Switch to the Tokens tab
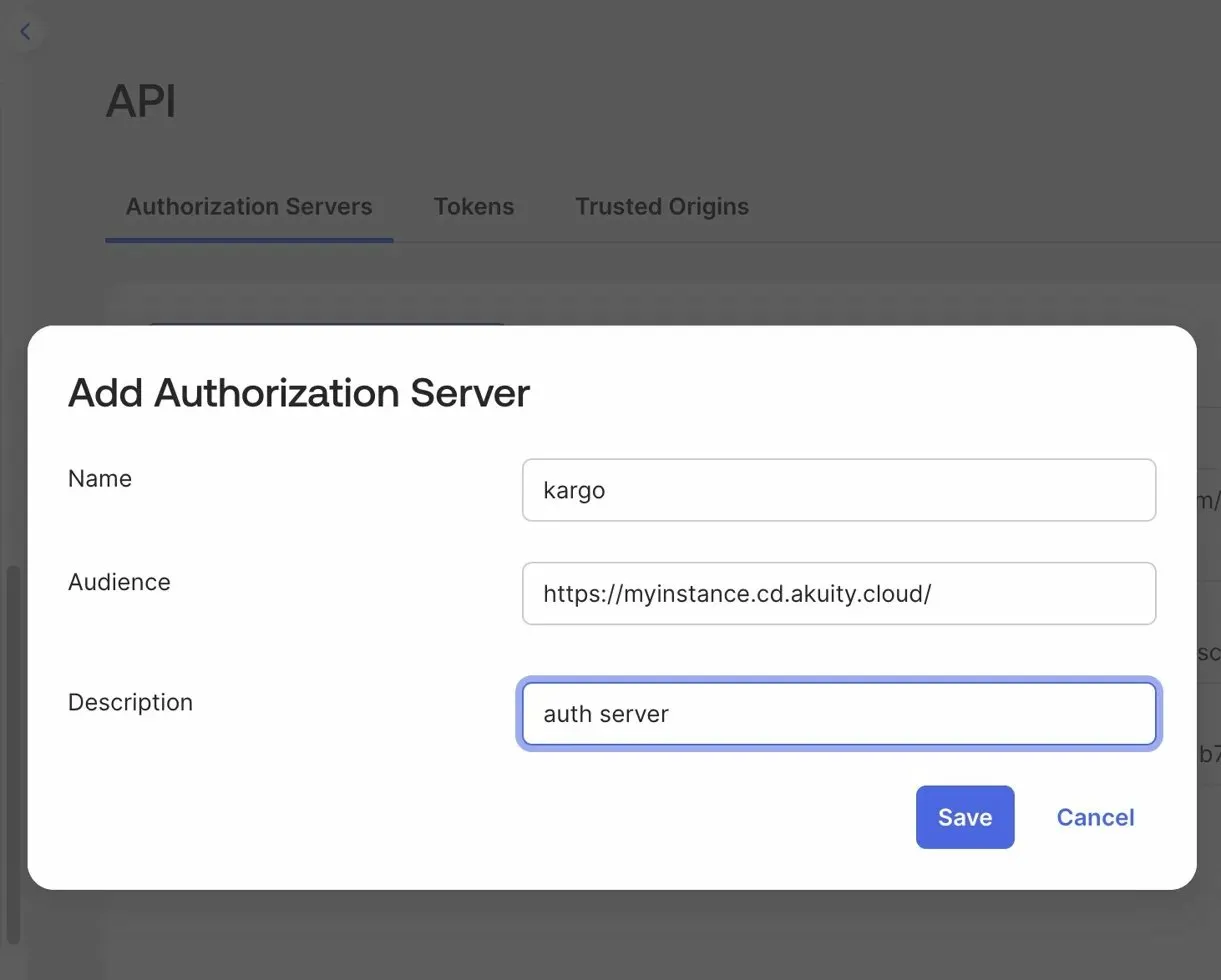Screen dimensions: 1221x980 pos(474,207)
